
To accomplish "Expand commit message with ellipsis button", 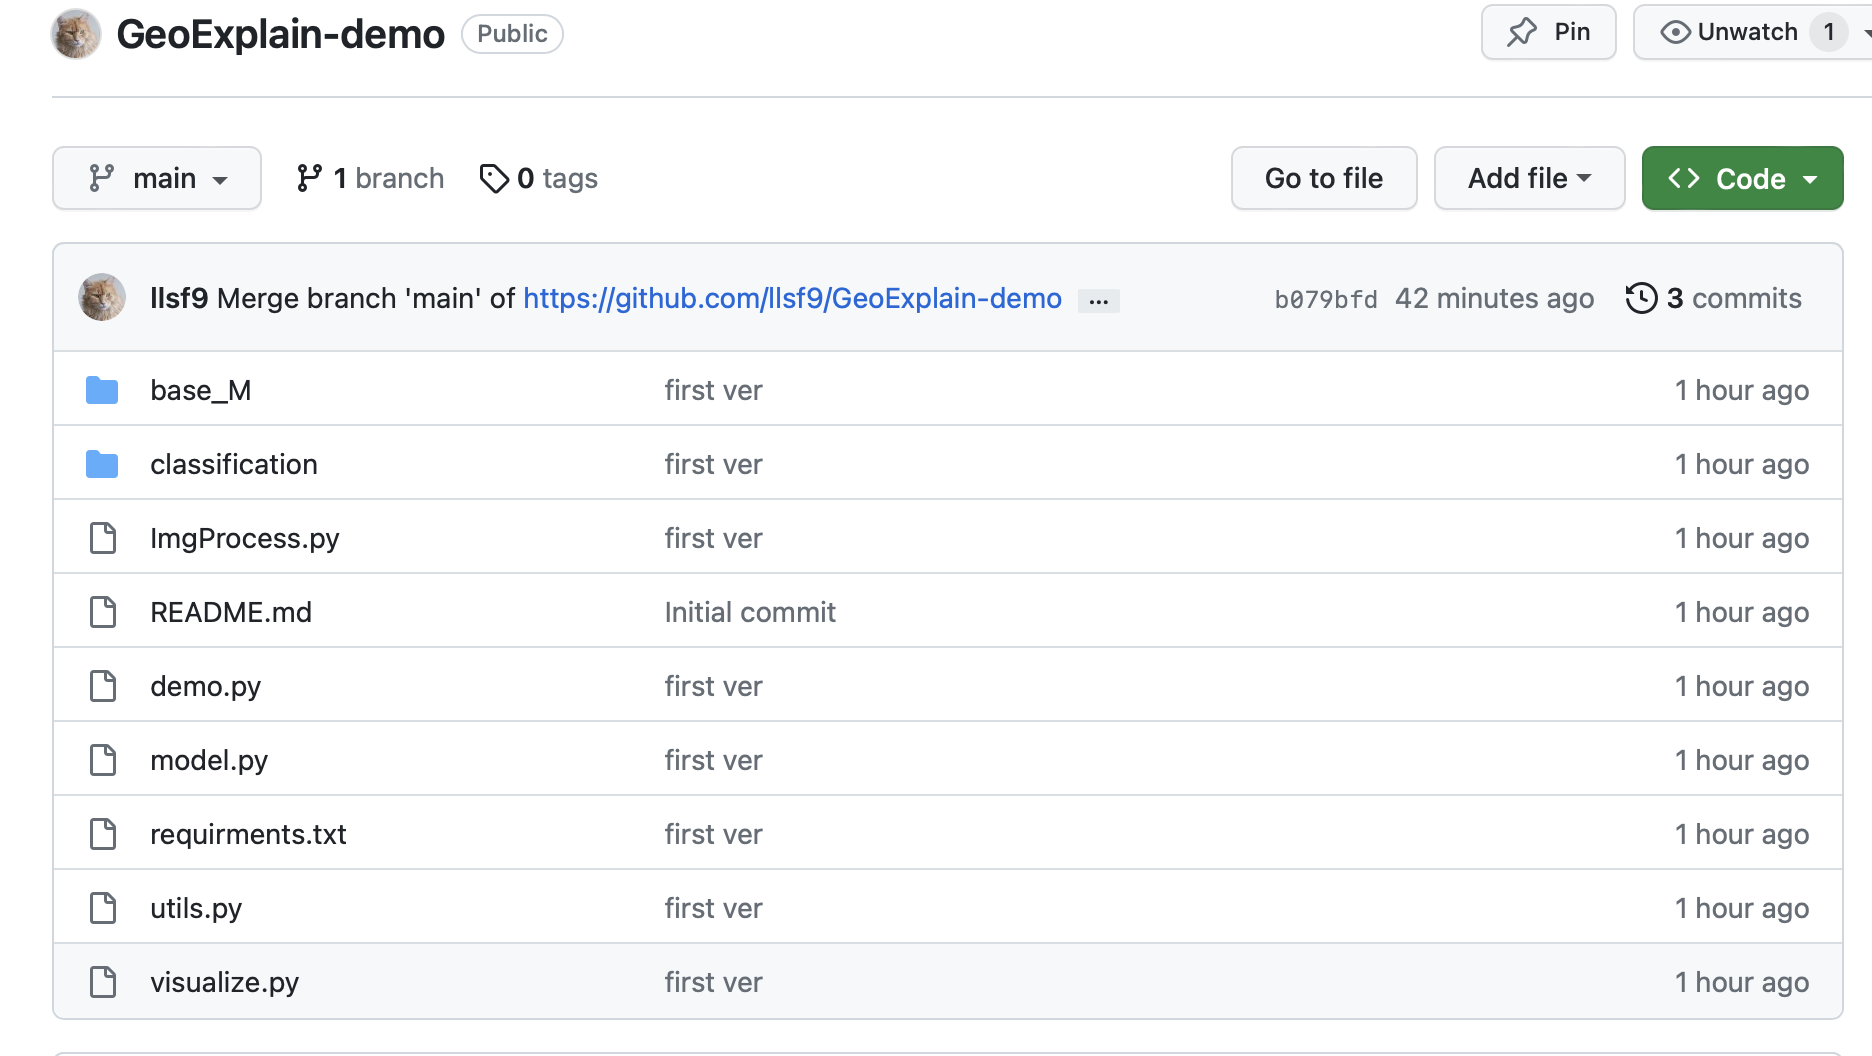I will coord(1098,300).
